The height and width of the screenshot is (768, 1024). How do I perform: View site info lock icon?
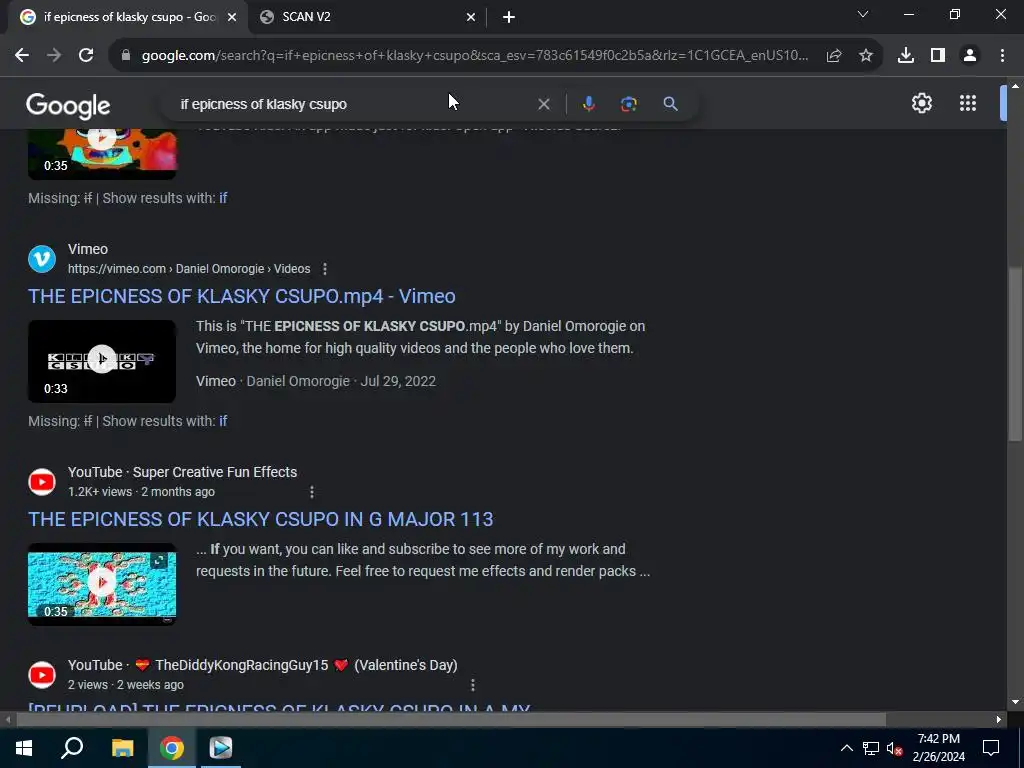pyautogui.click(x=126, y=56)
